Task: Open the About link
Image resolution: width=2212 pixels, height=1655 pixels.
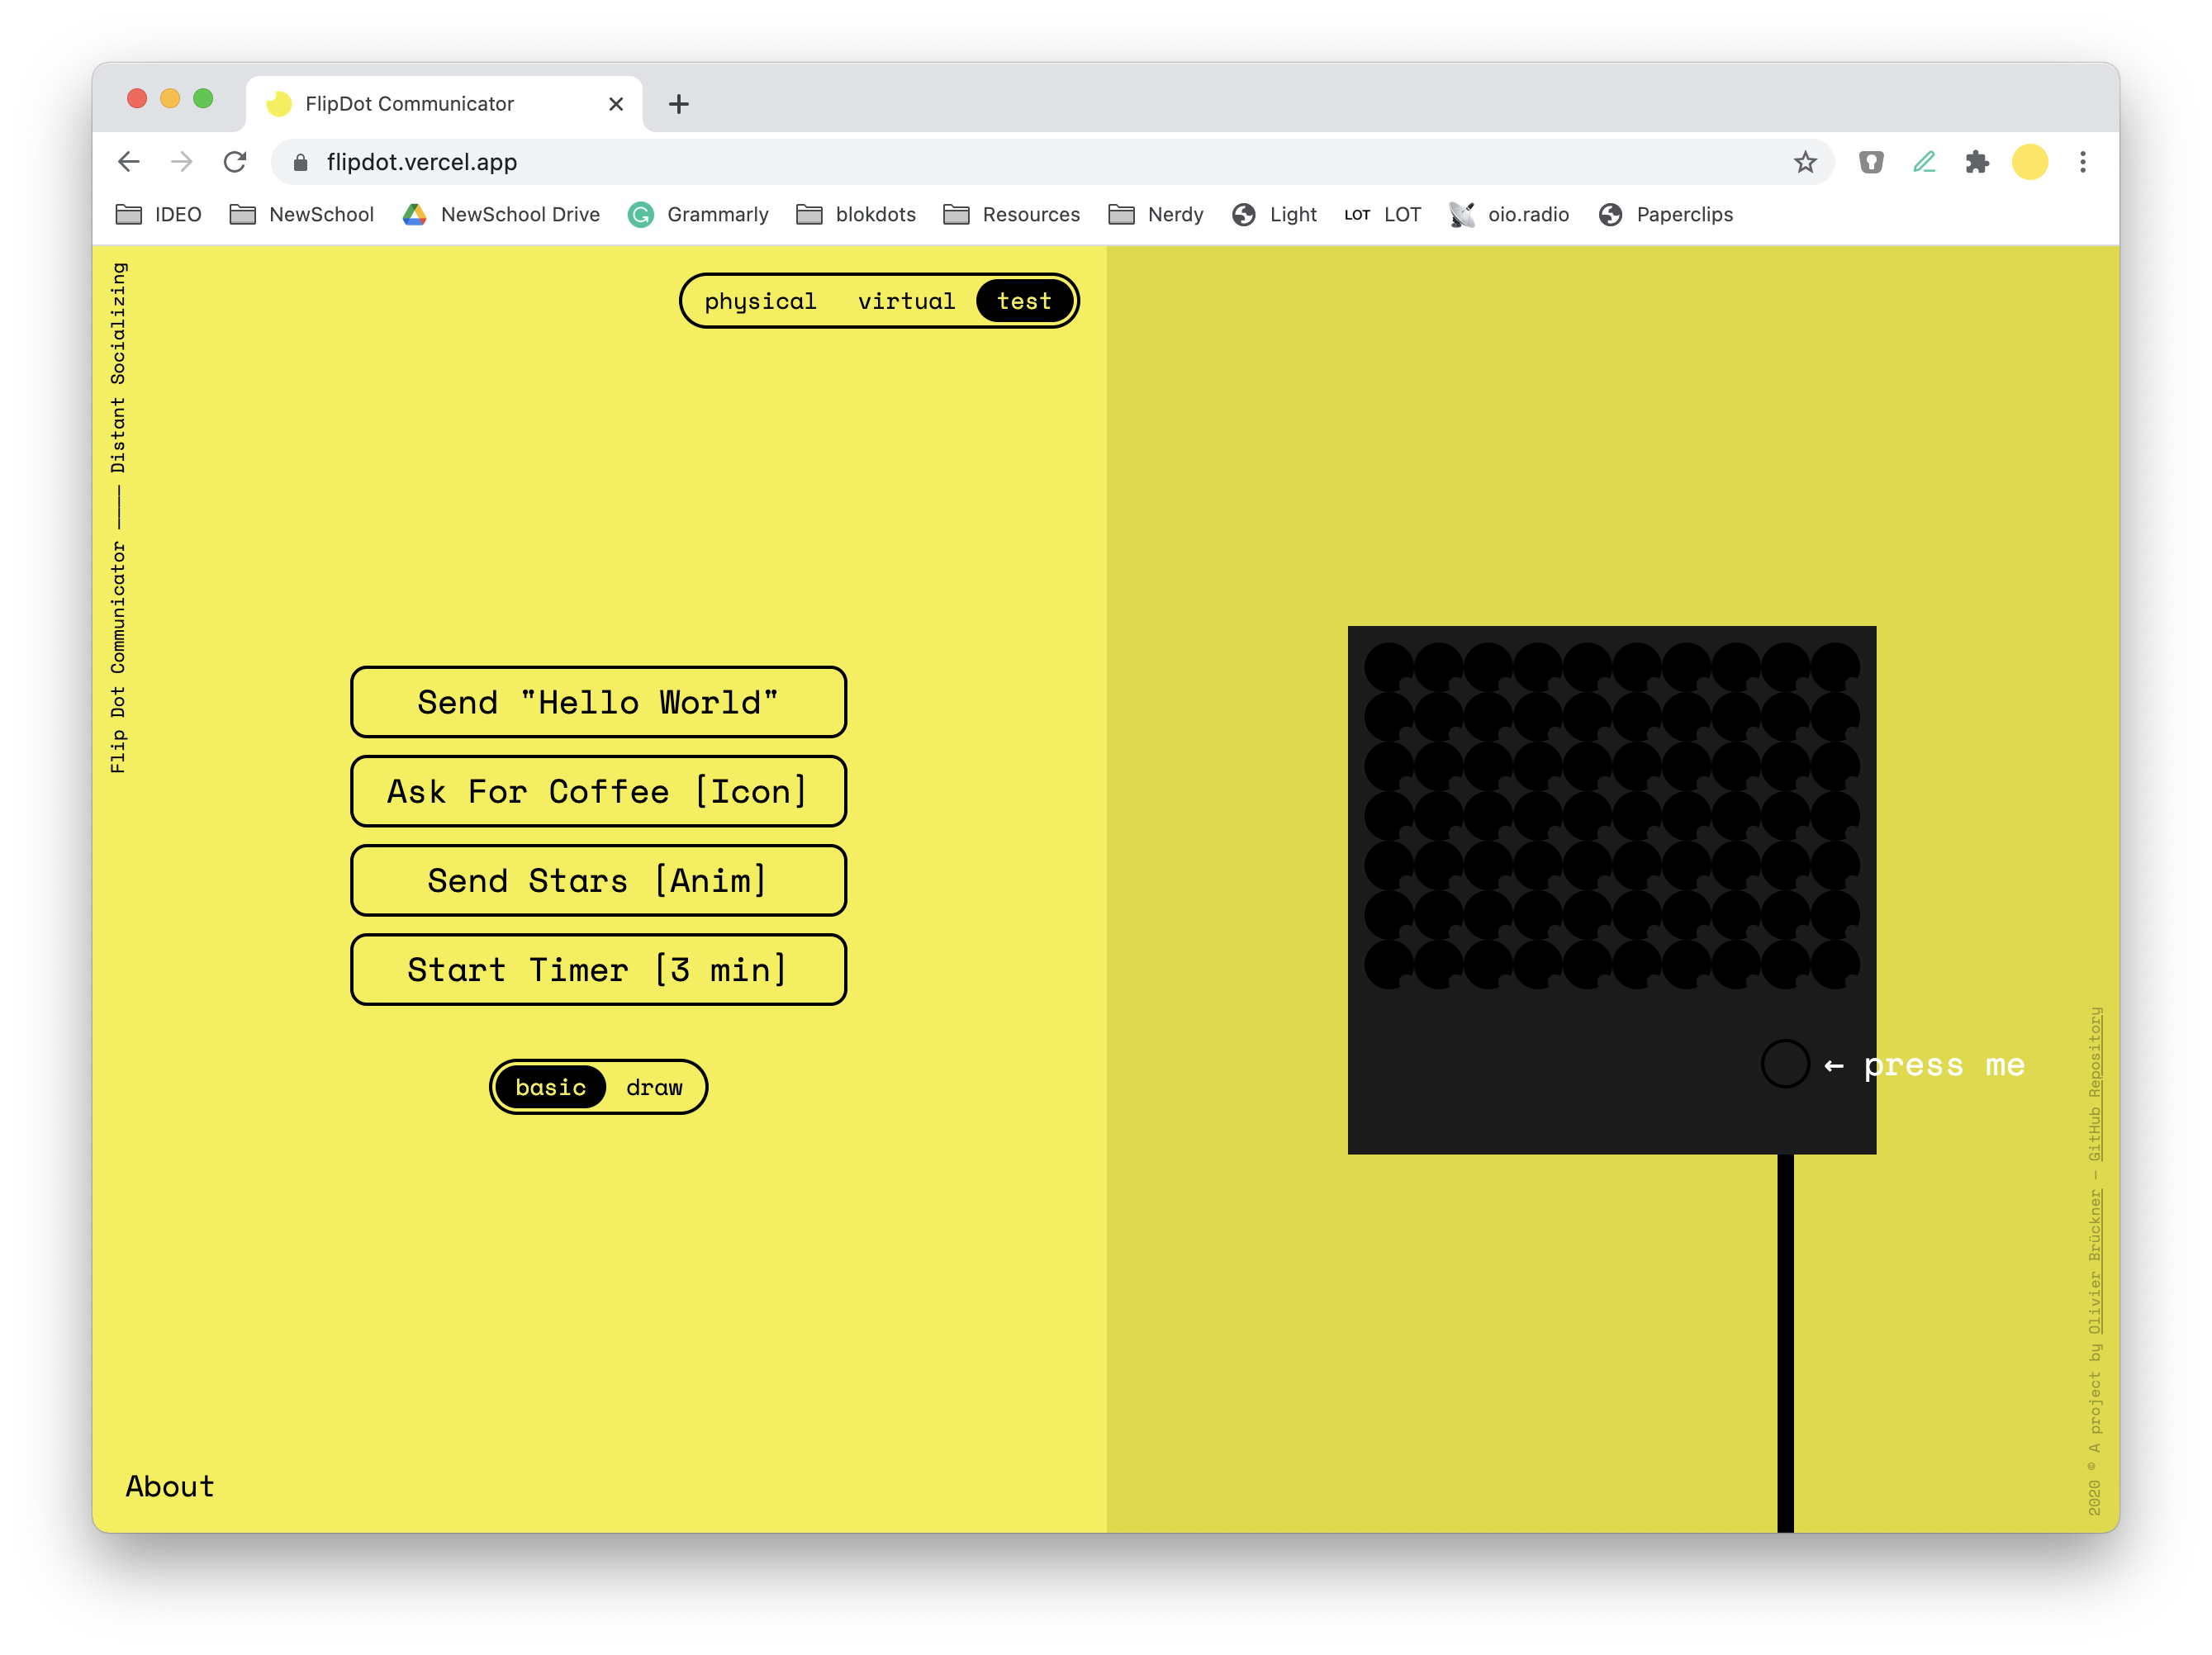Action: [170, 1487]
